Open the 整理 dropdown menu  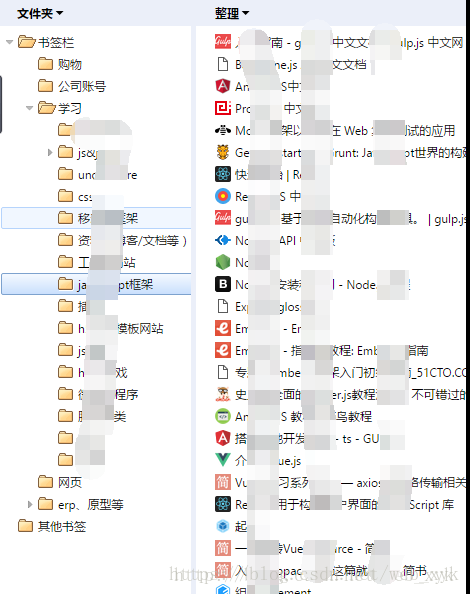(x=232, y=14)
